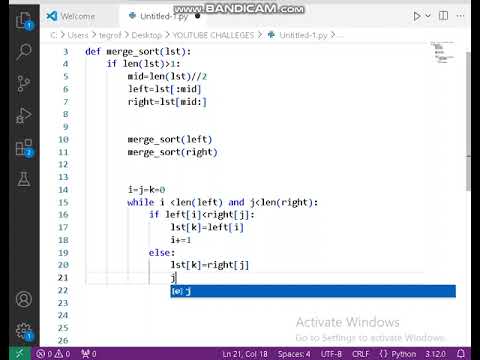Open the More Actions ellipsis menu

460,16
